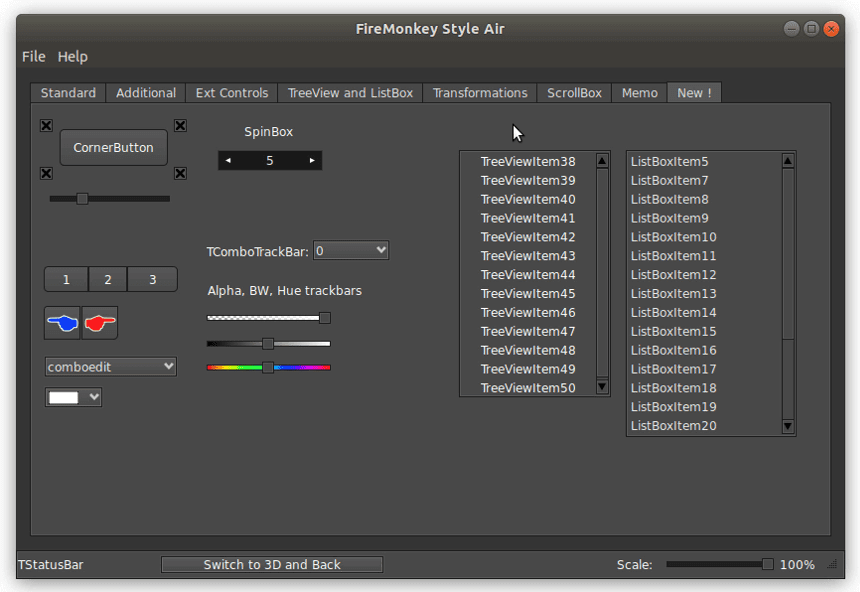
Task: Click ListBox scrollbar down arrow
Action: click(788, 426)
